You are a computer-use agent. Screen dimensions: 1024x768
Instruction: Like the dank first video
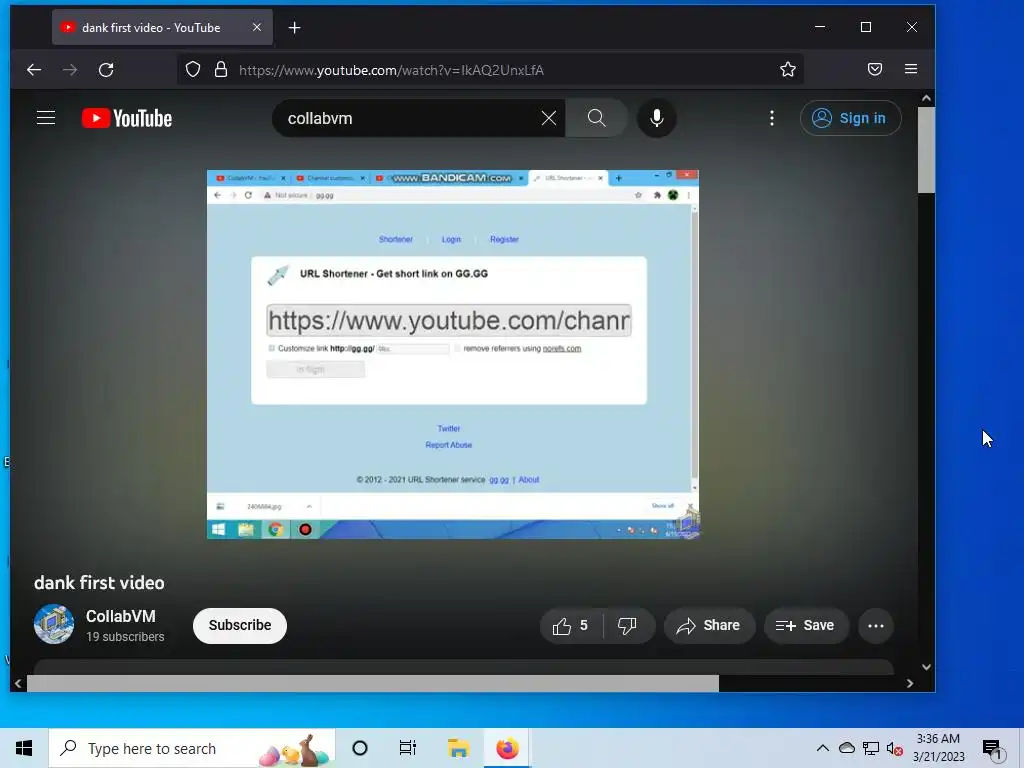click(571, 626)
